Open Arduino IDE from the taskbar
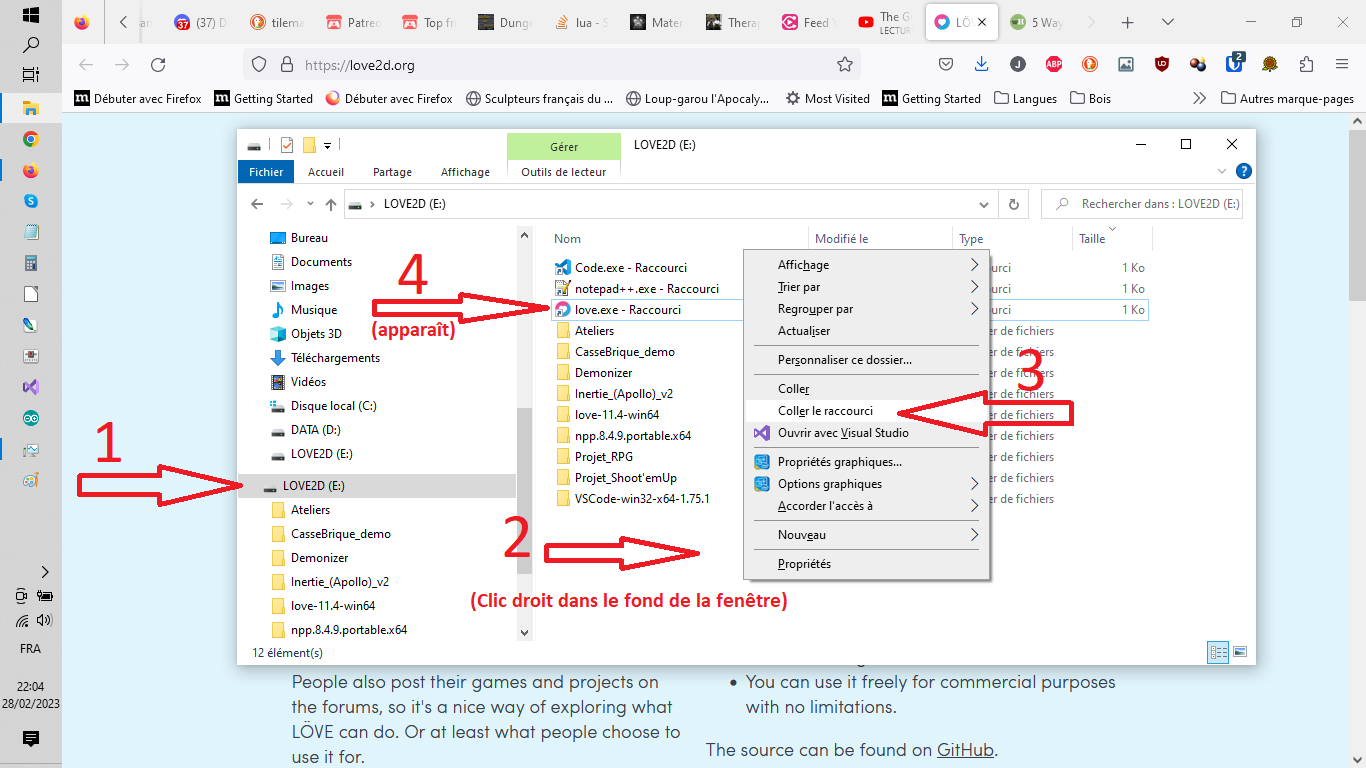This screenshot has height=768, width=1366. 31,418
